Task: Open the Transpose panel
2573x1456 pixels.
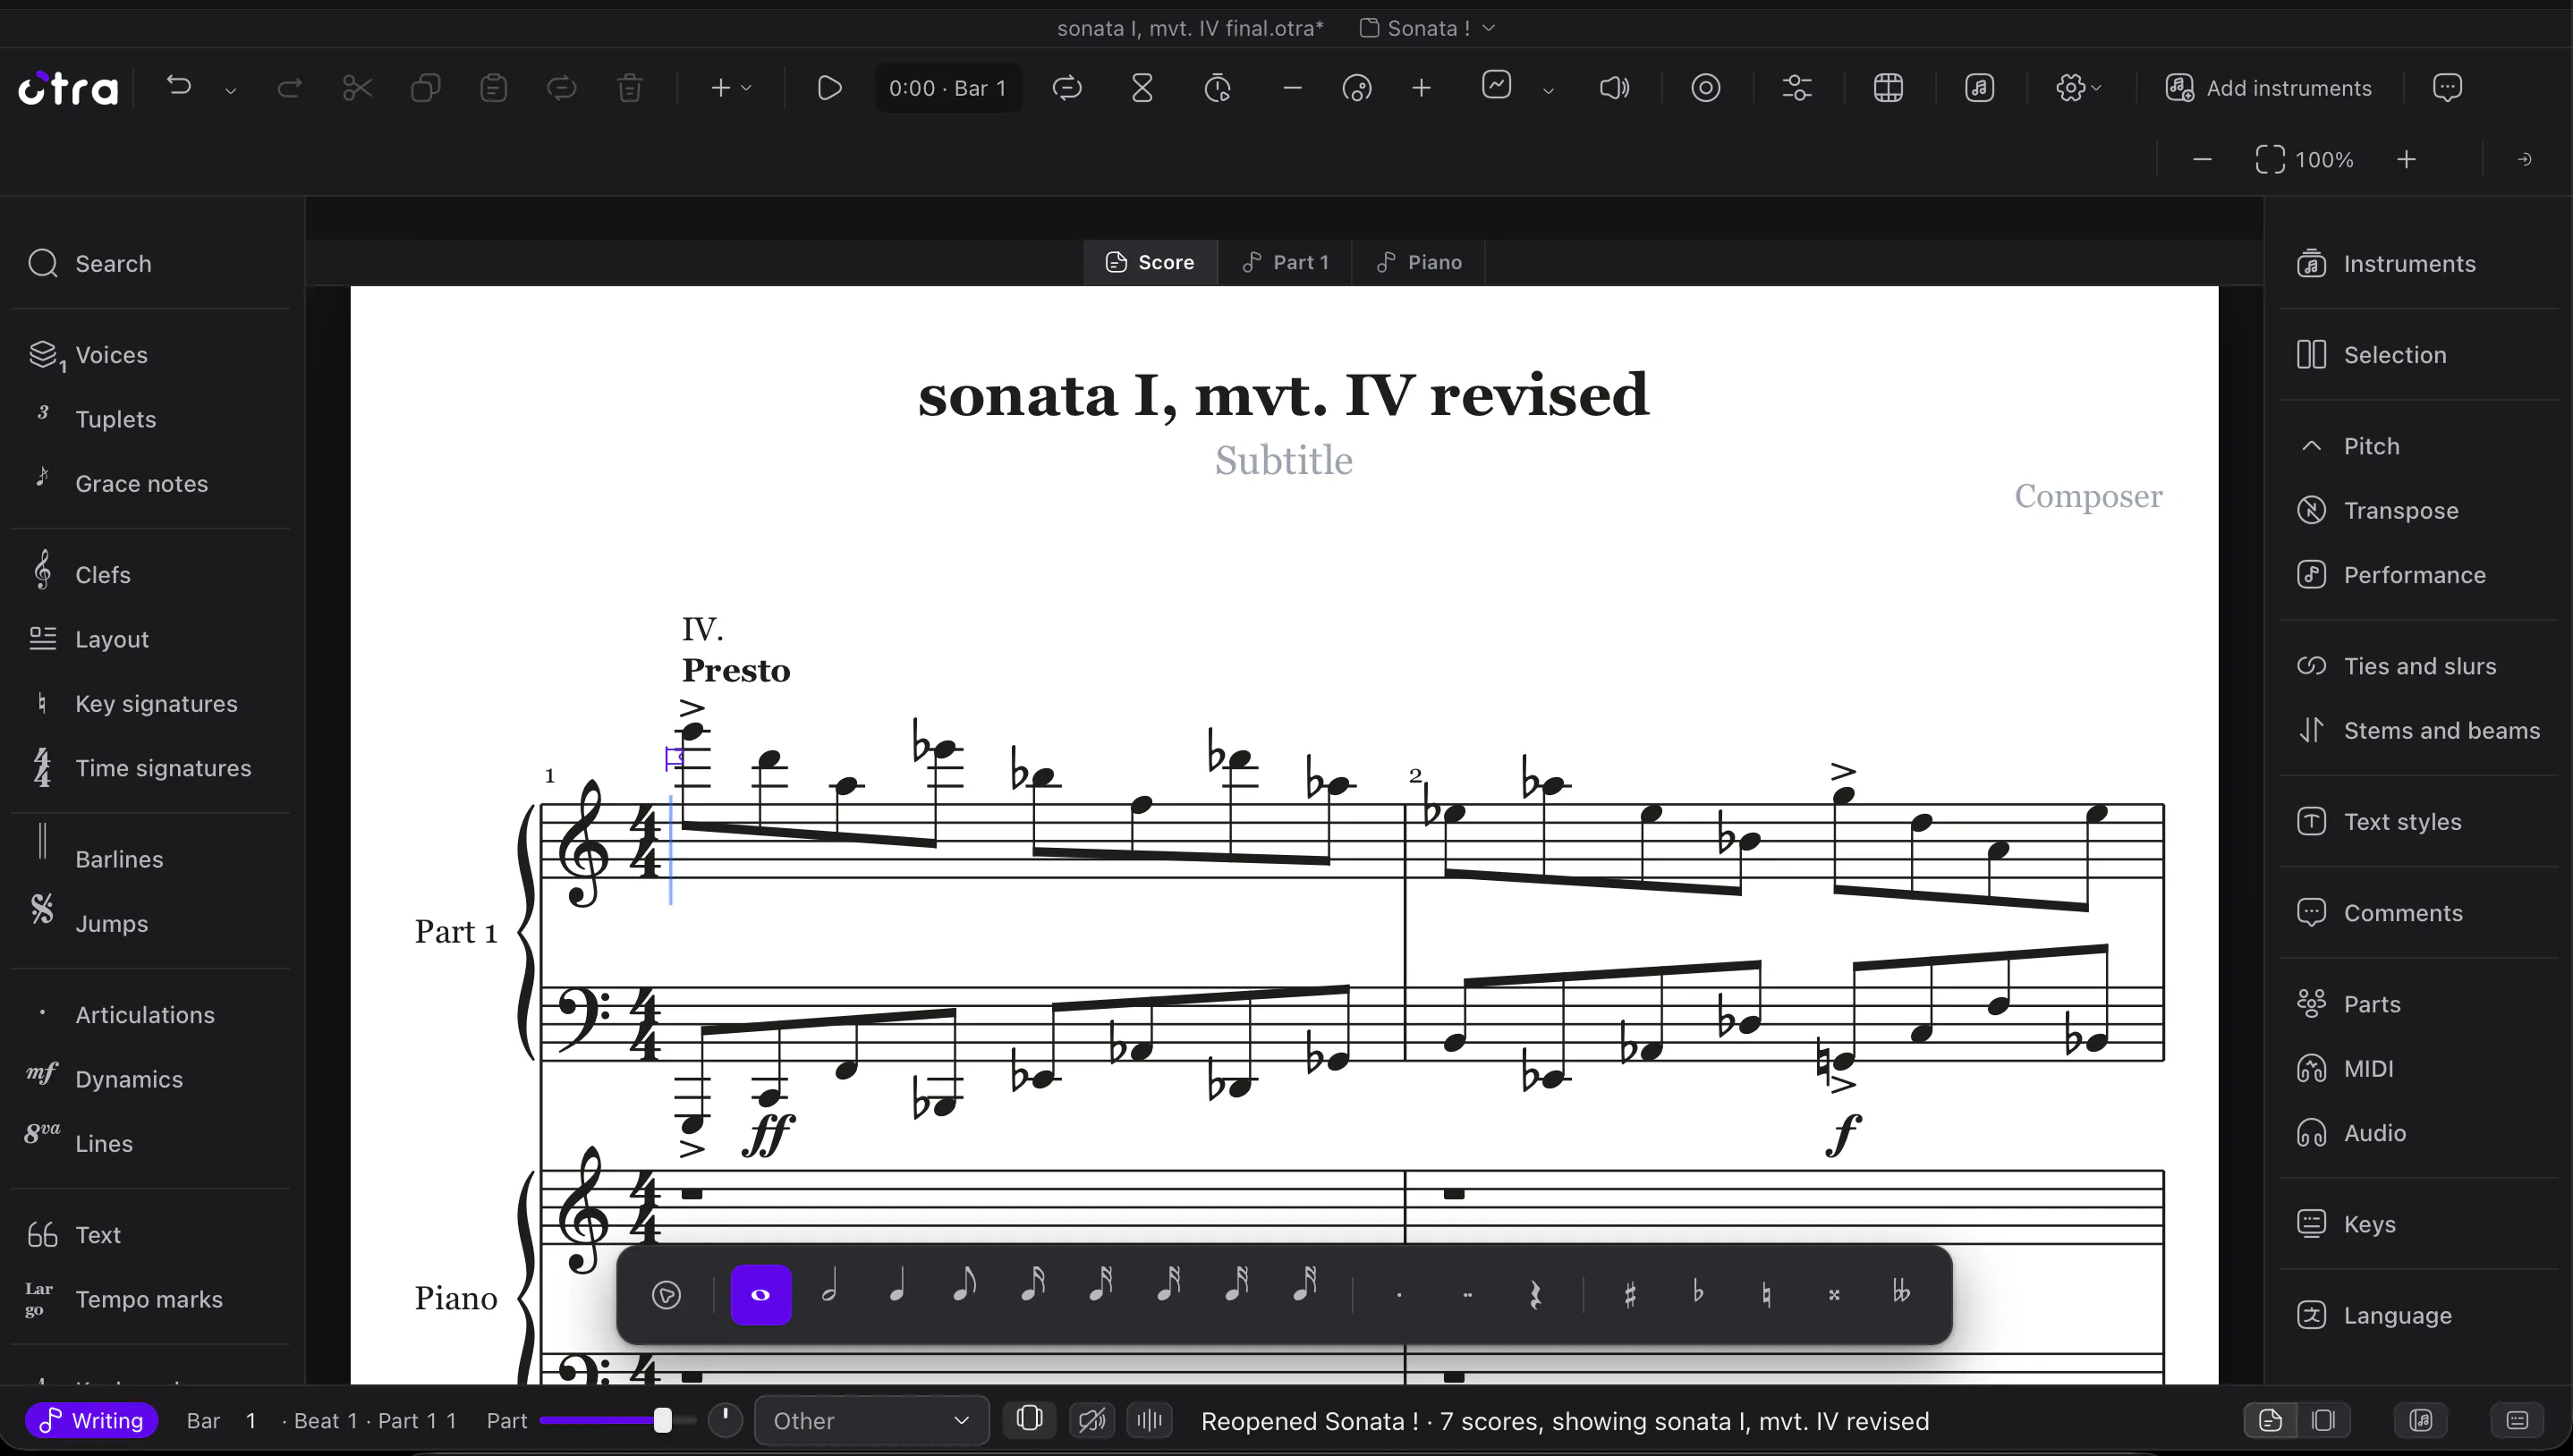Action: (x=2418, y=511)
